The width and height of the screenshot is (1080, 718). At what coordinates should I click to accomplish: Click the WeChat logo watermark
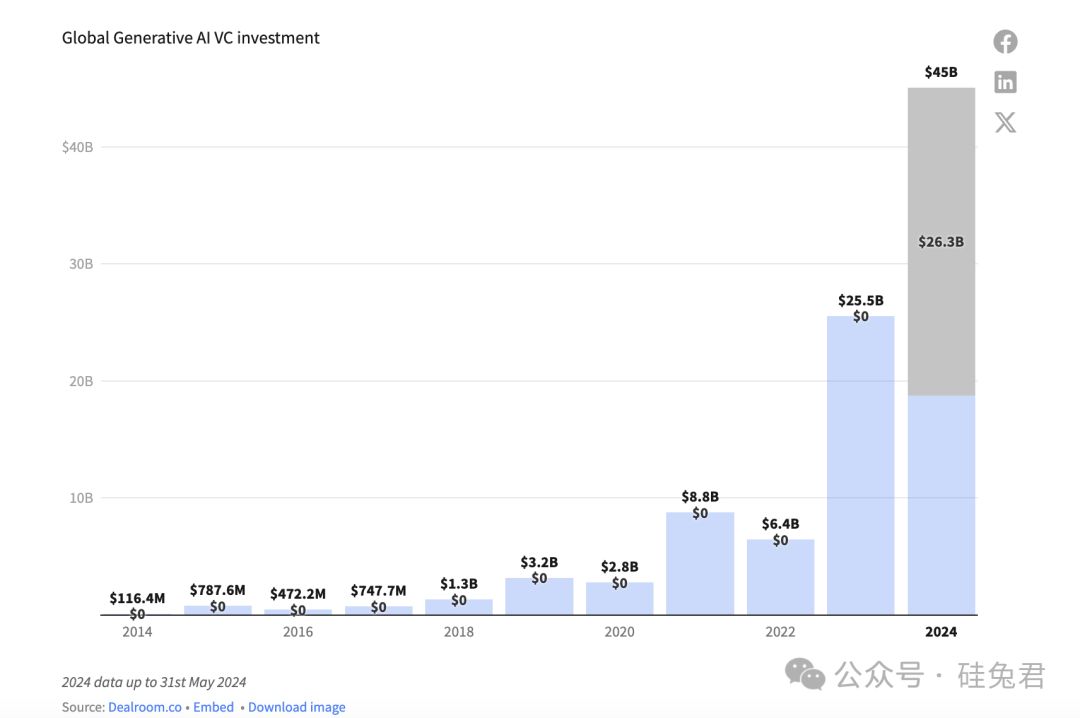(804, 674)
